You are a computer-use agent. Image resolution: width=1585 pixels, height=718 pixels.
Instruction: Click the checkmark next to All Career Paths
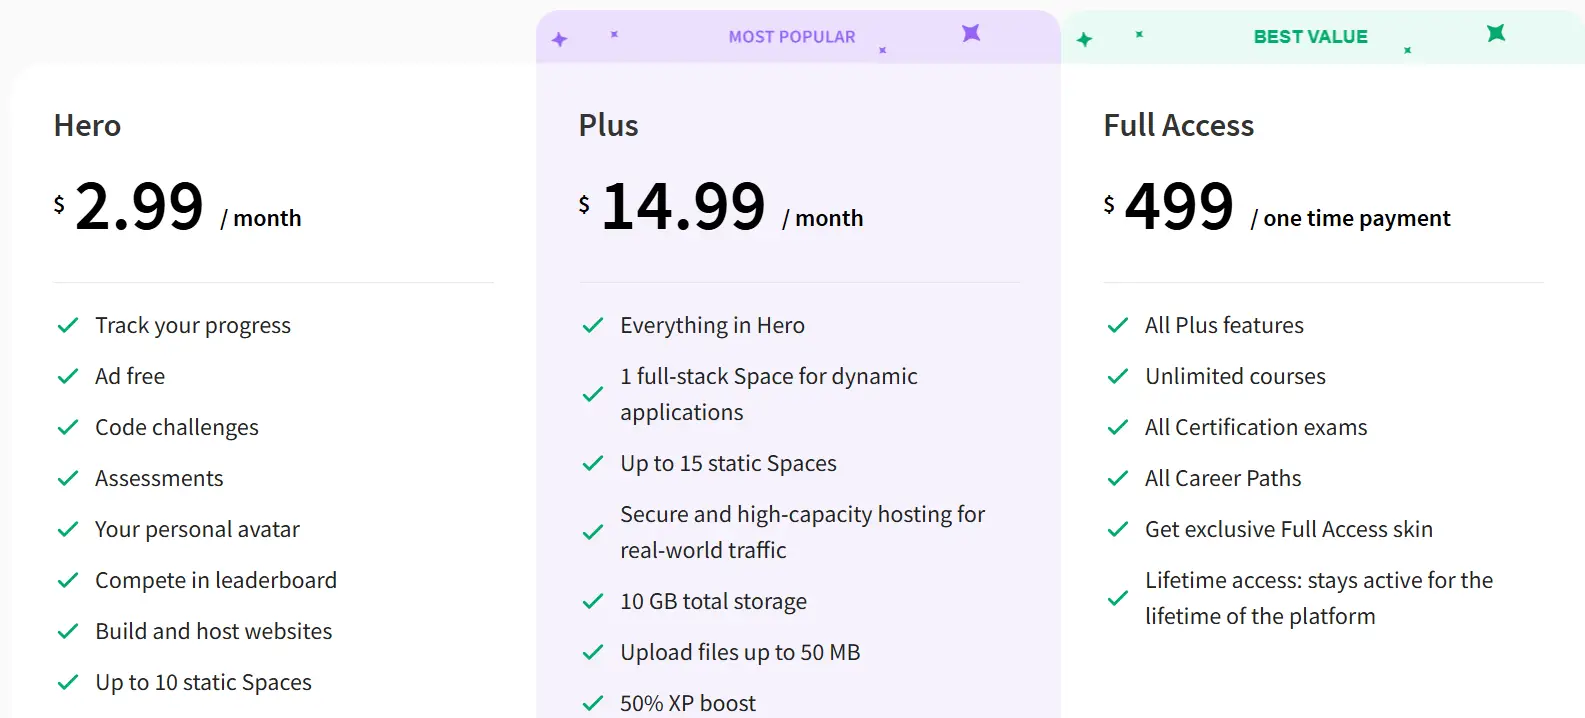tap(1118, 479)
